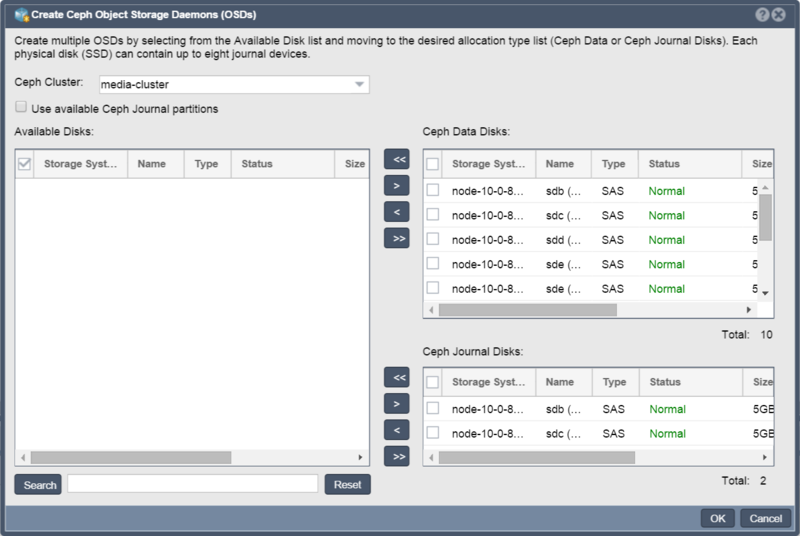Check the sdb row in Ceph Journal Disks
800x536 pixels.
(433, 409)
